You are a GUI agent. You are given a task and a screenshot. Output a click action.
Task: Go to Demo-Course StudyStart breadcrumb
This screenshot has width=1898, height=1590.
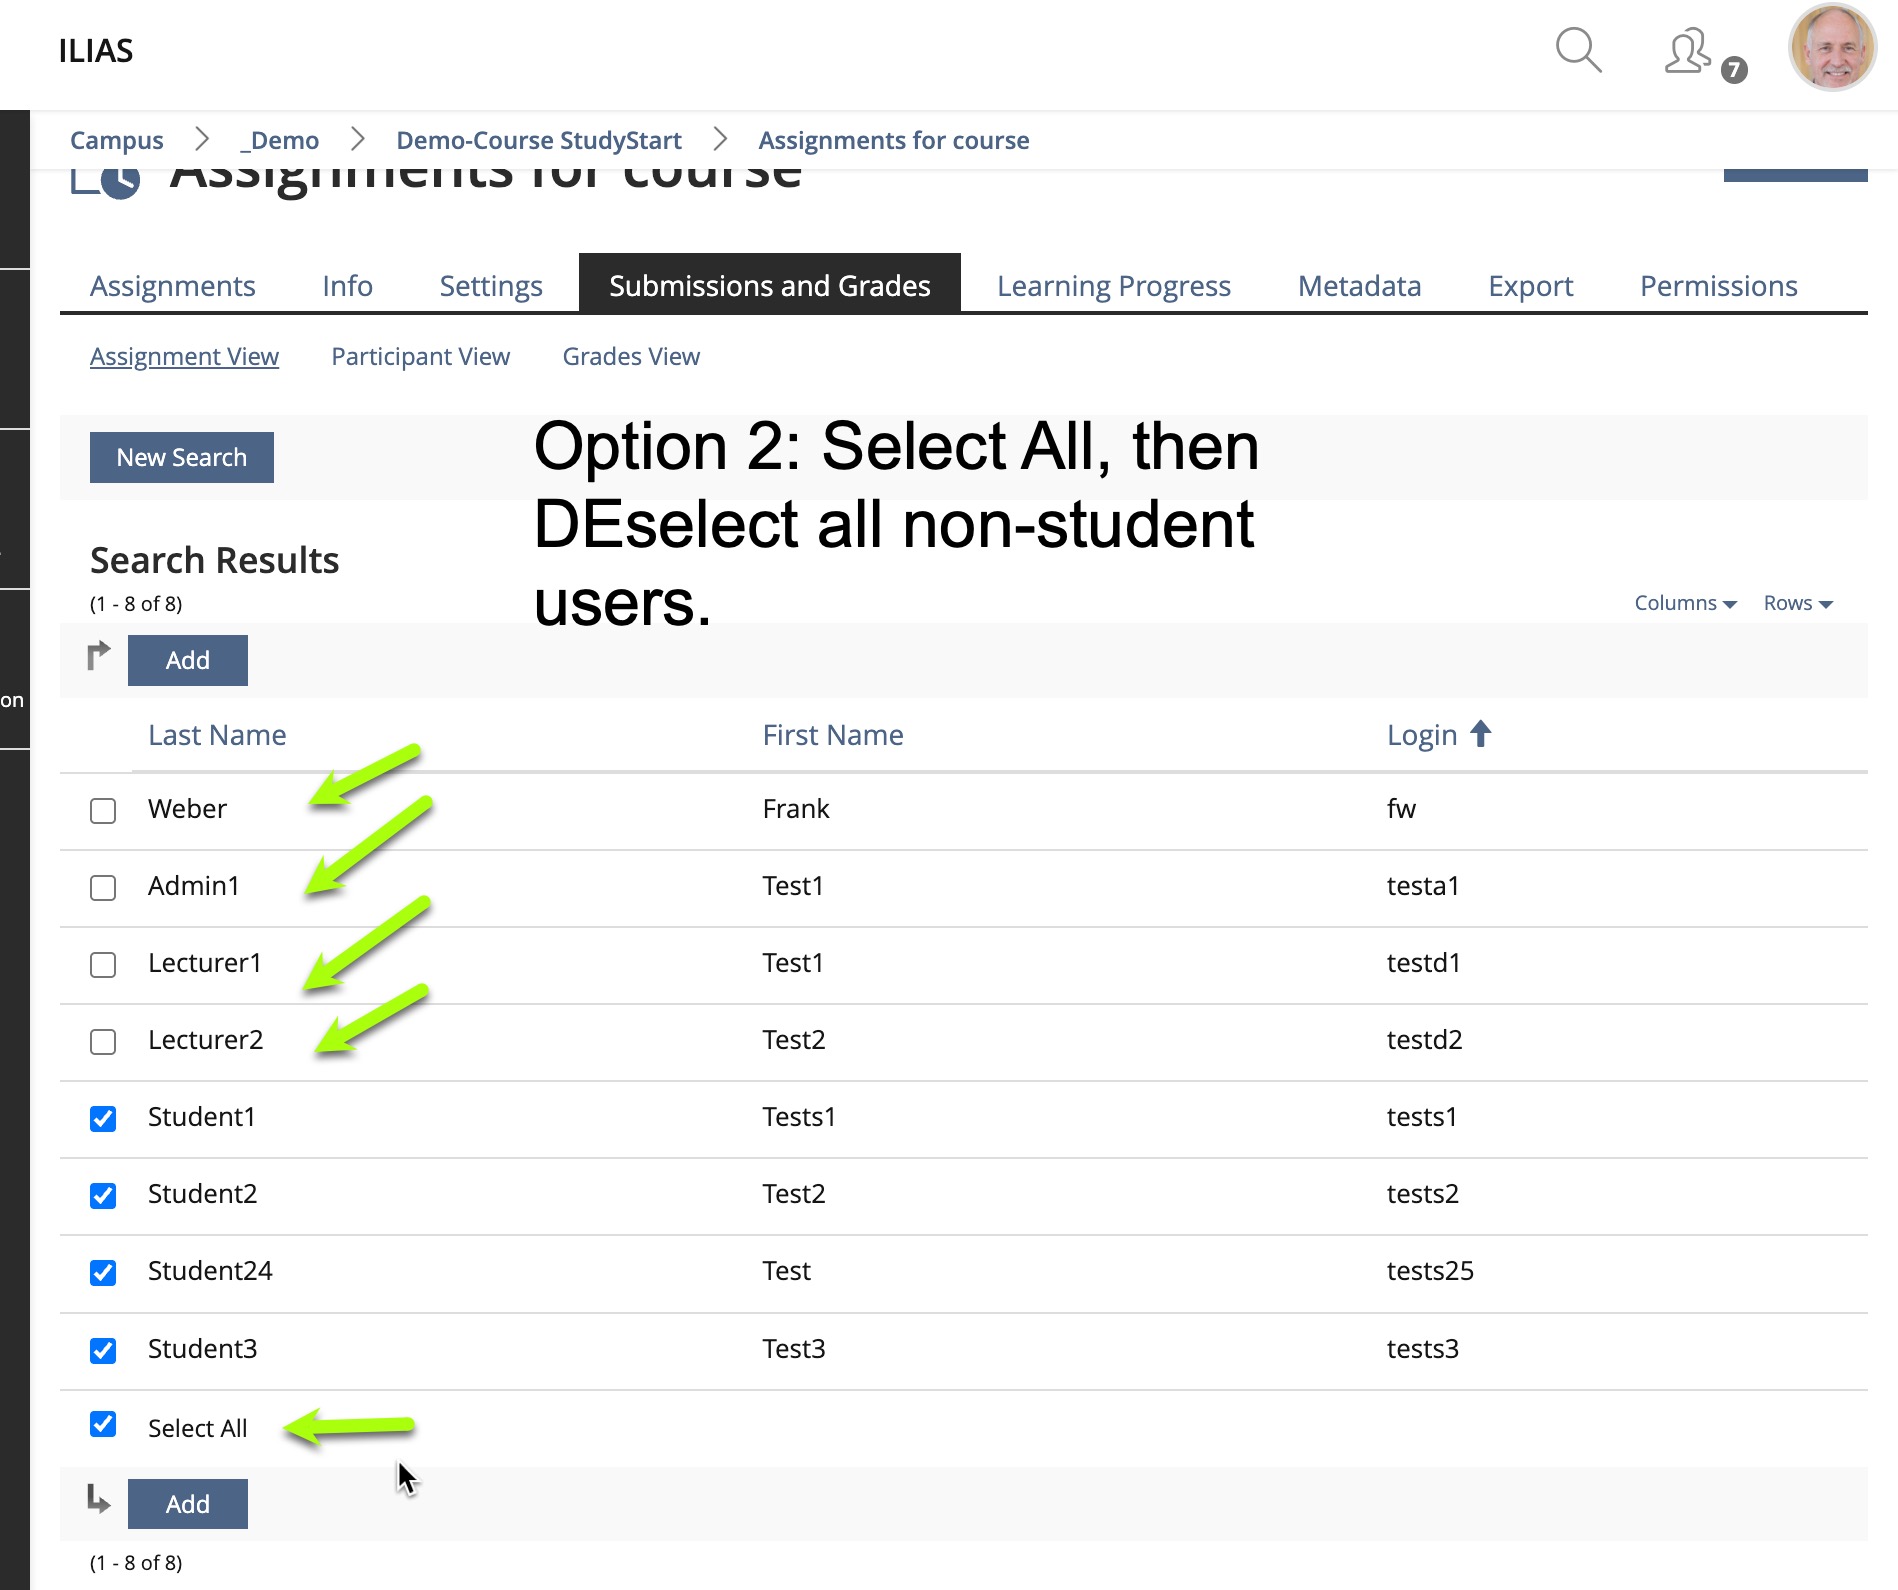point(538,140)
